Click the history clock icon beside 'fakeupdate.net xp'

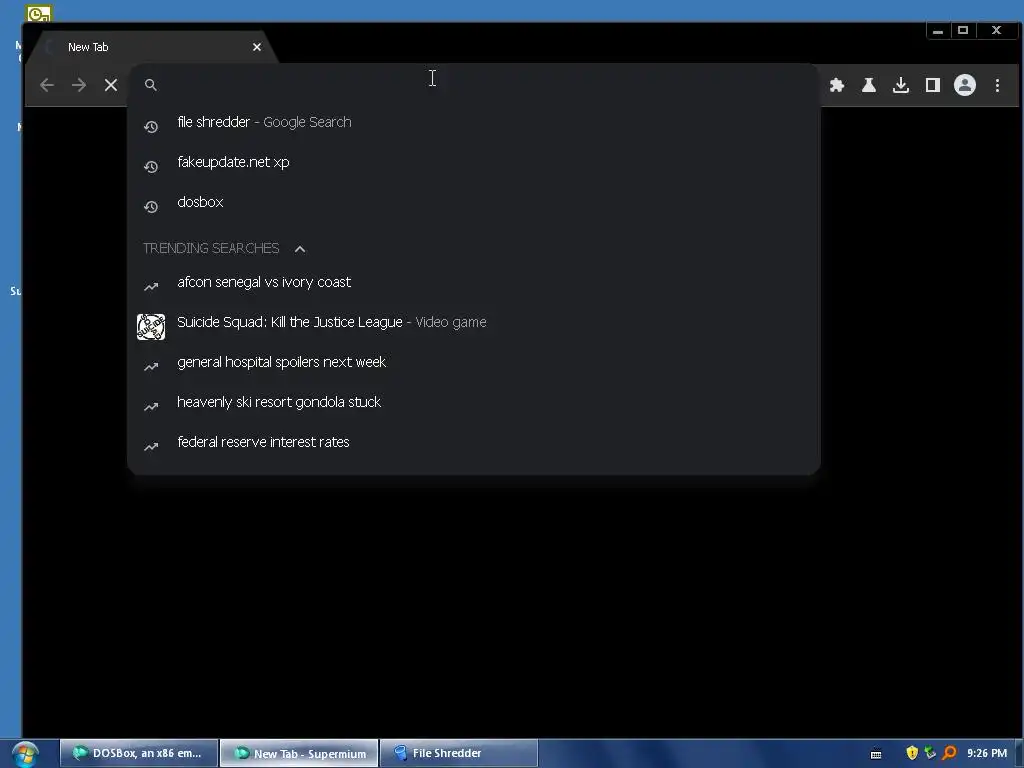click(151, 167)
